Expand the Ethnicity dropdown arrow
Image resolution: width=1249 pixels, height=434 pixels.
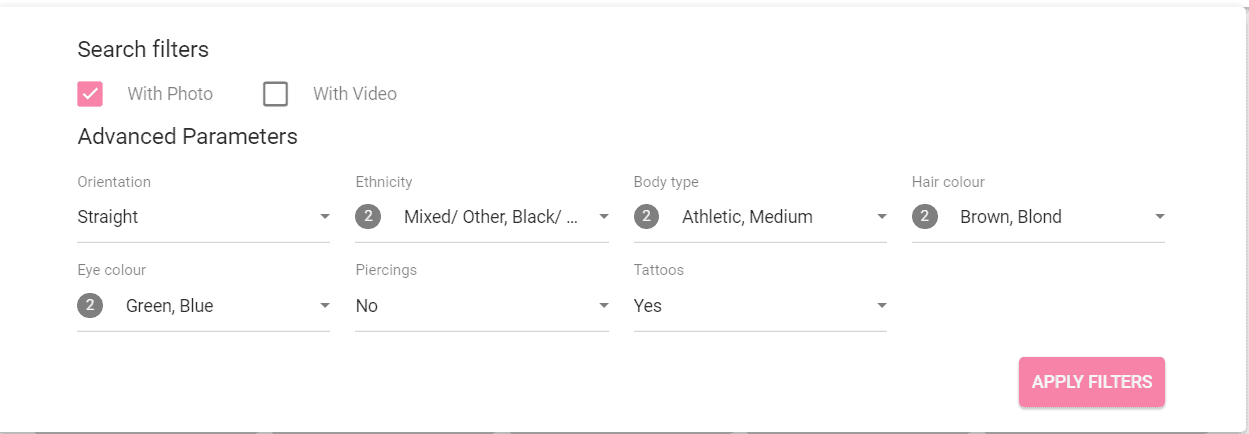(x=603, y=217)
